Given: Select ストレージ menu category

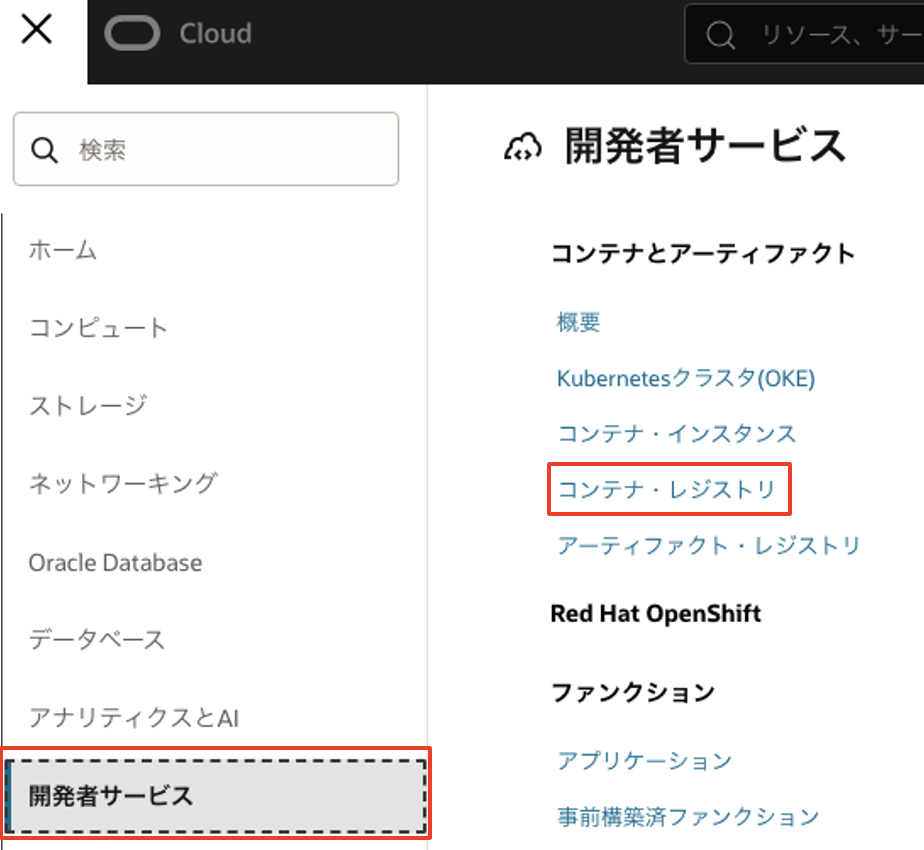Looking at the screenshot, I should tap(88, 406).
